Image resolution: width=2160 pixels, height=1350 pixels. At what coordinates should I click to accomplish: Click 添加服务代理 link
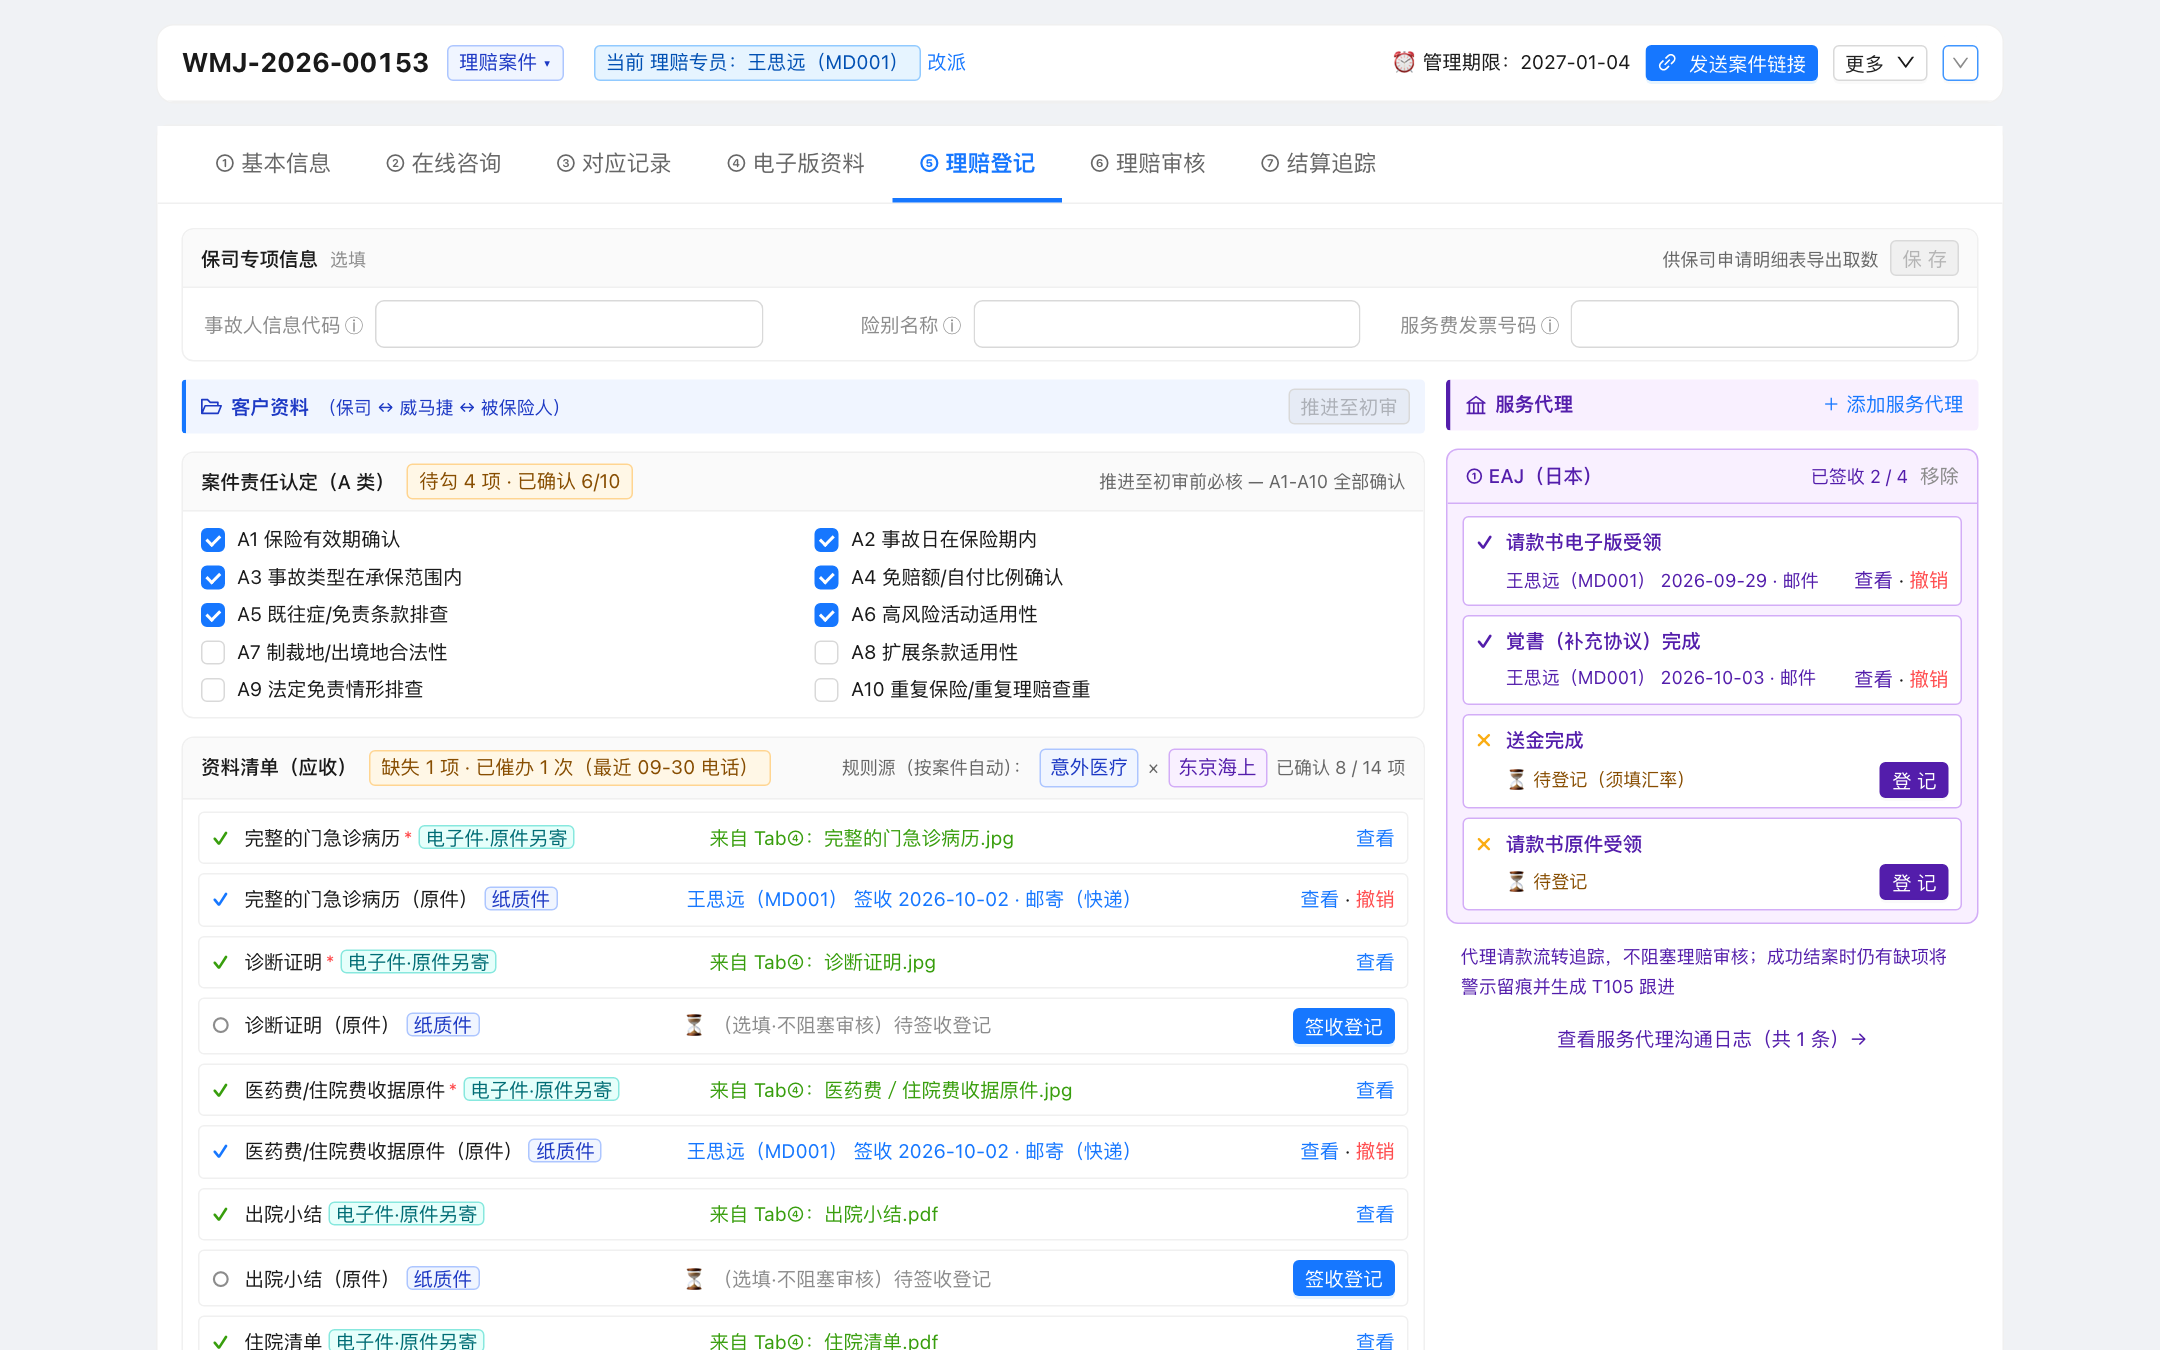[1893, 404]
